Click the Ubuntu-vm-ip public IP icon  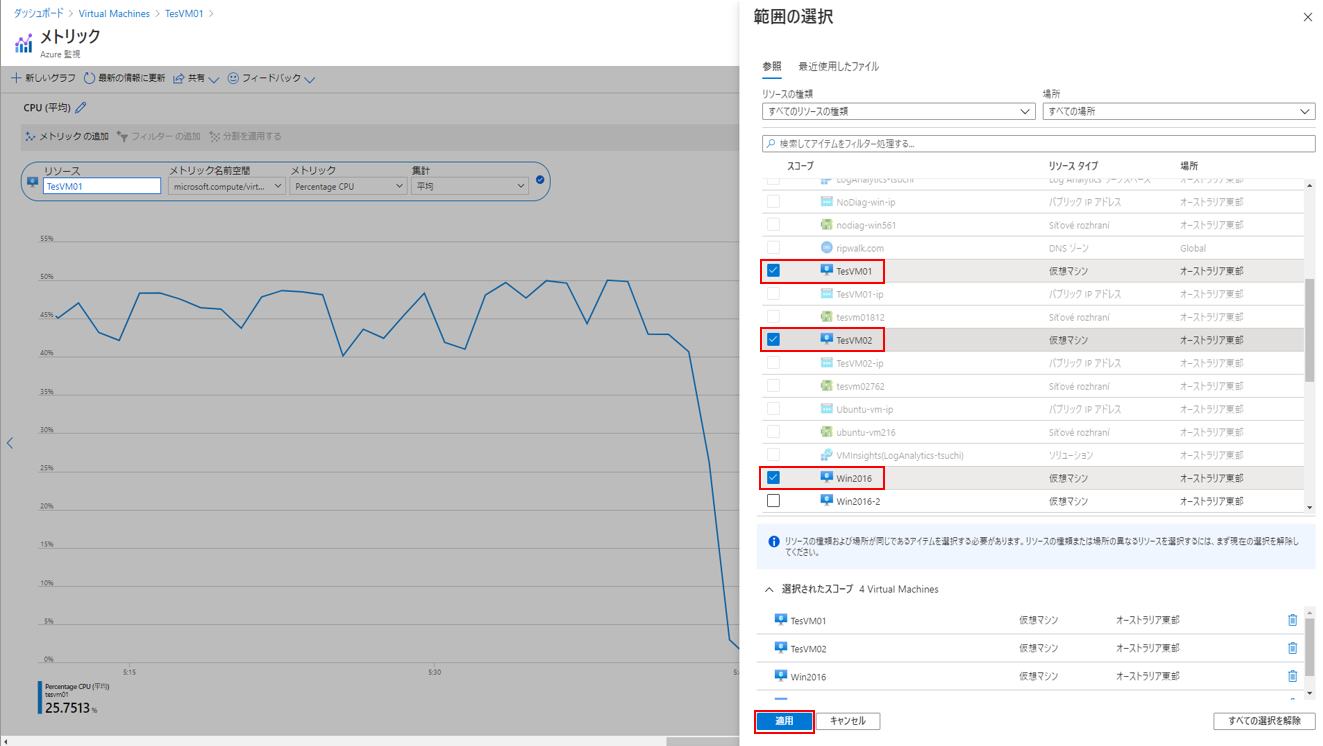[826, 408]
